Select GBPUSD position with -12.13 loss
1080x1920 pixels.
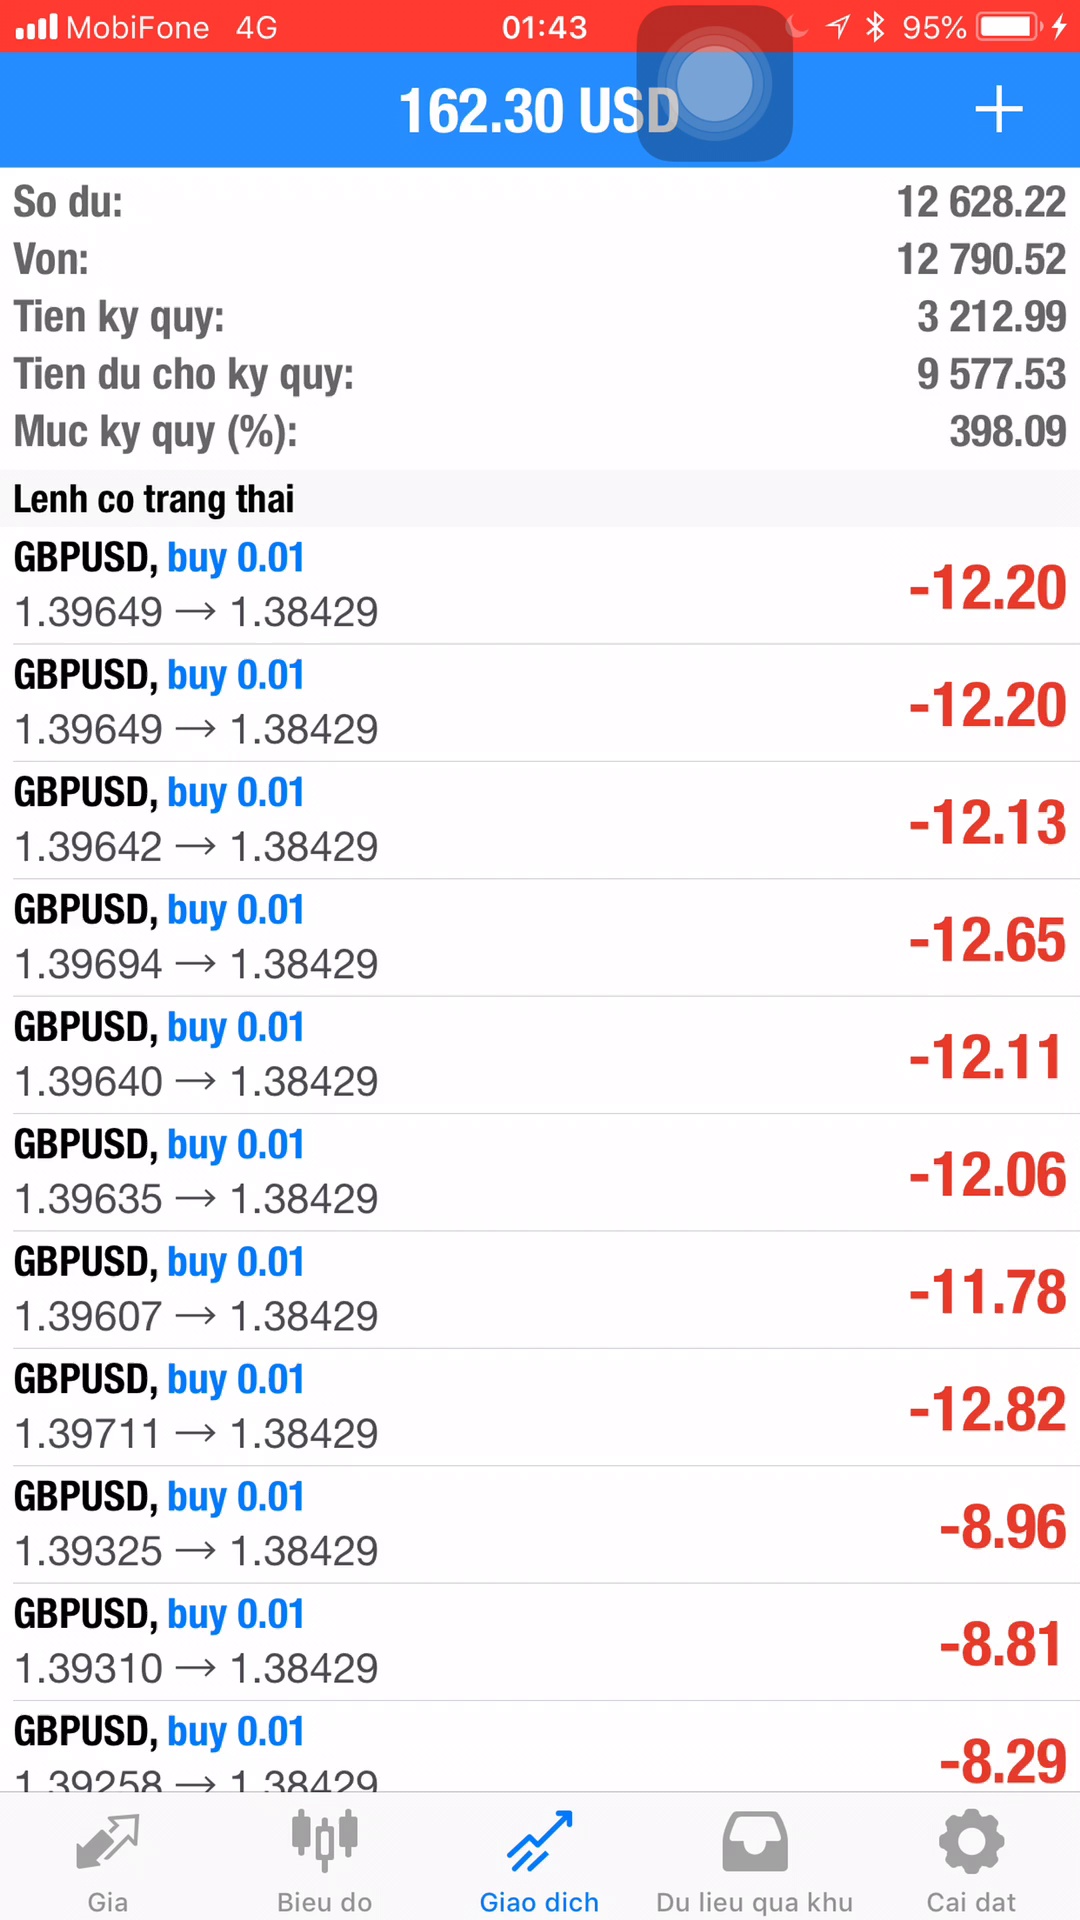[540, 820]
